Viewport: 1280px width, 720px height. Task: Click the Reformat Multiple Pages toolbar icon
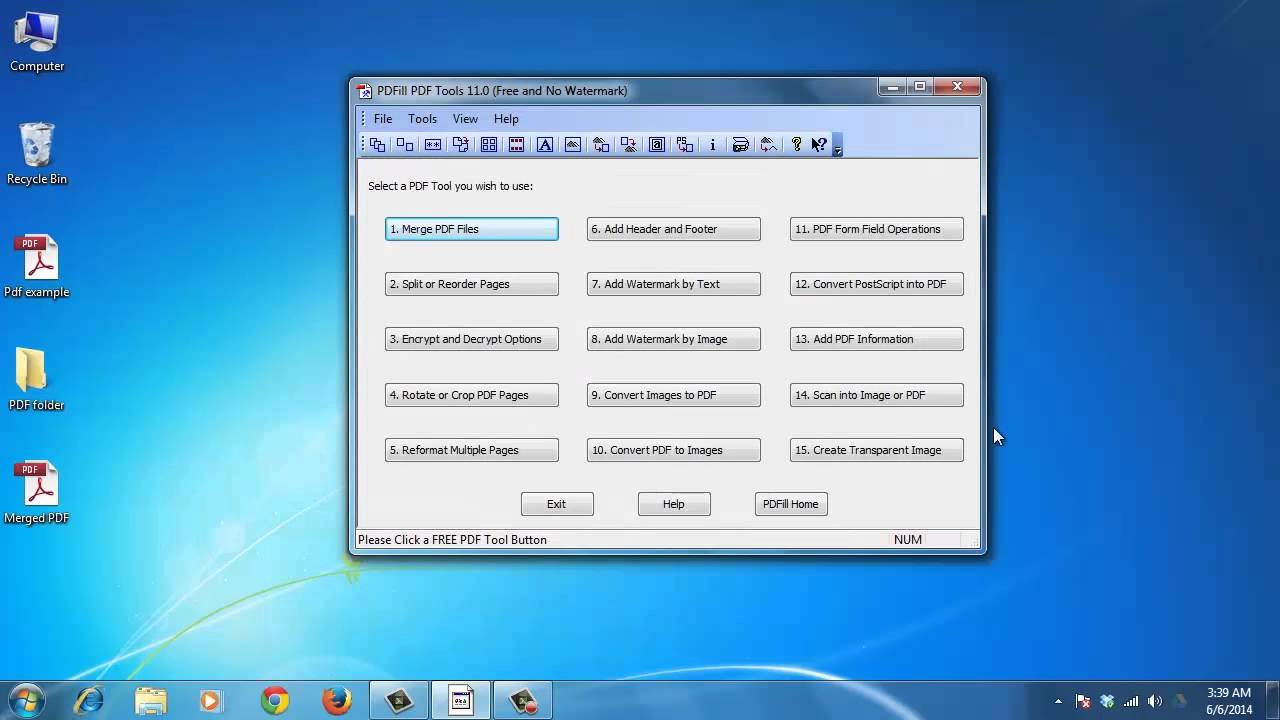(489, 145)
